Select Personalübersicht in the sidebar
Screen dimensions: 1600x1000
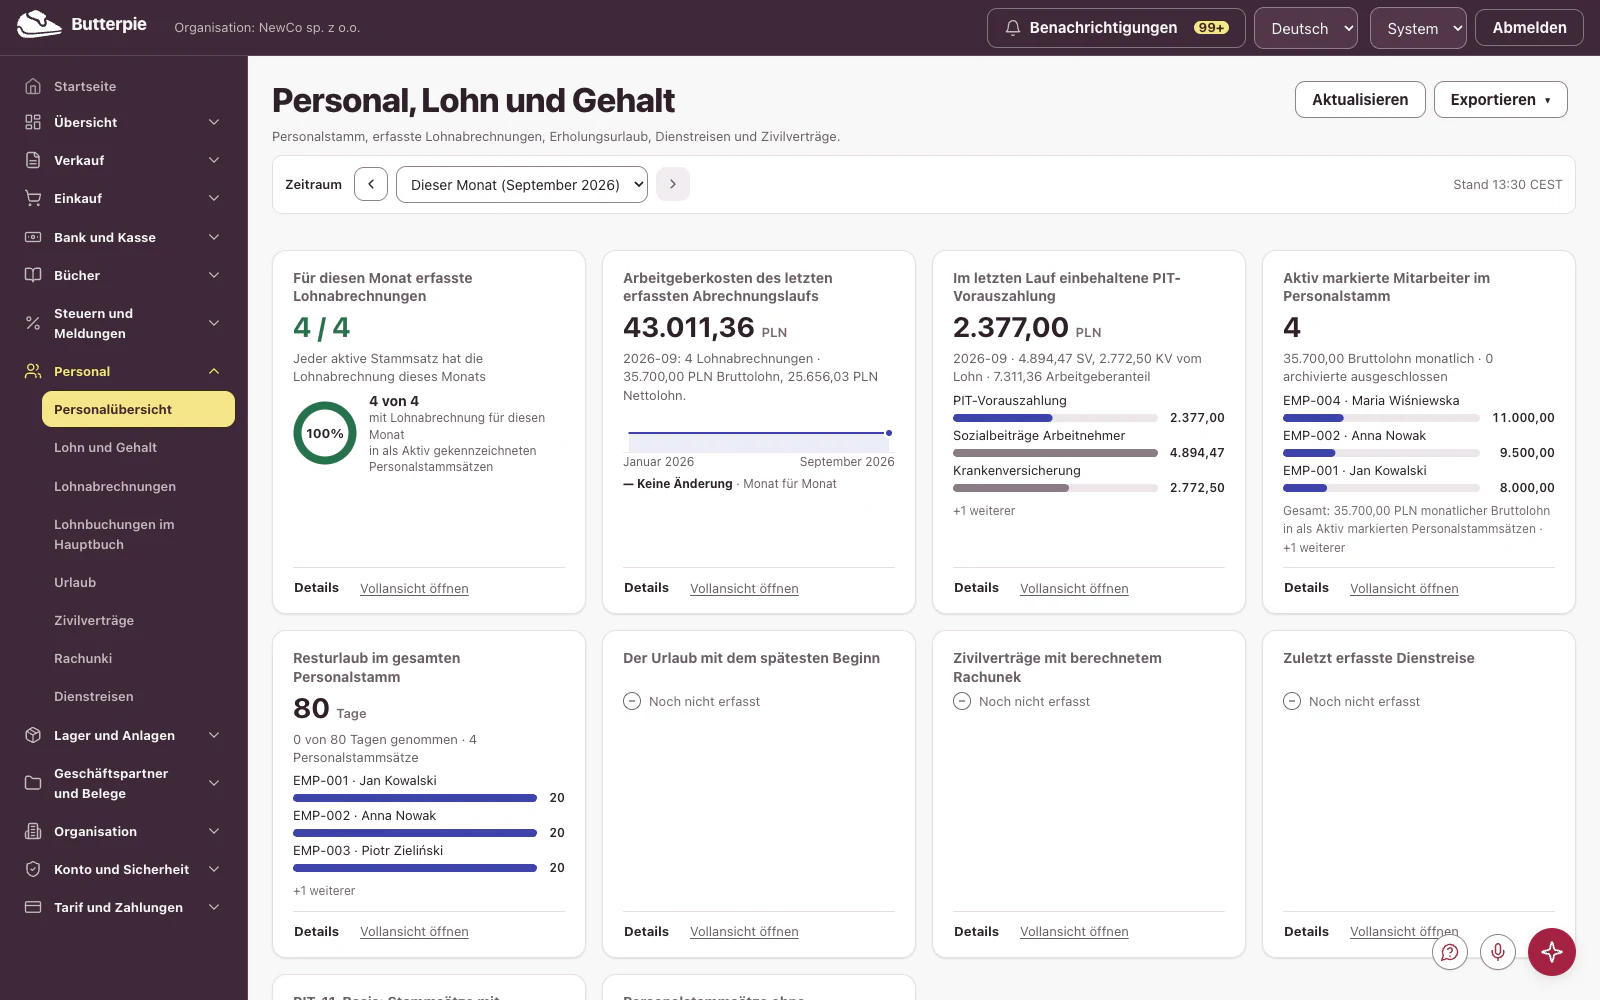point(138,409)
